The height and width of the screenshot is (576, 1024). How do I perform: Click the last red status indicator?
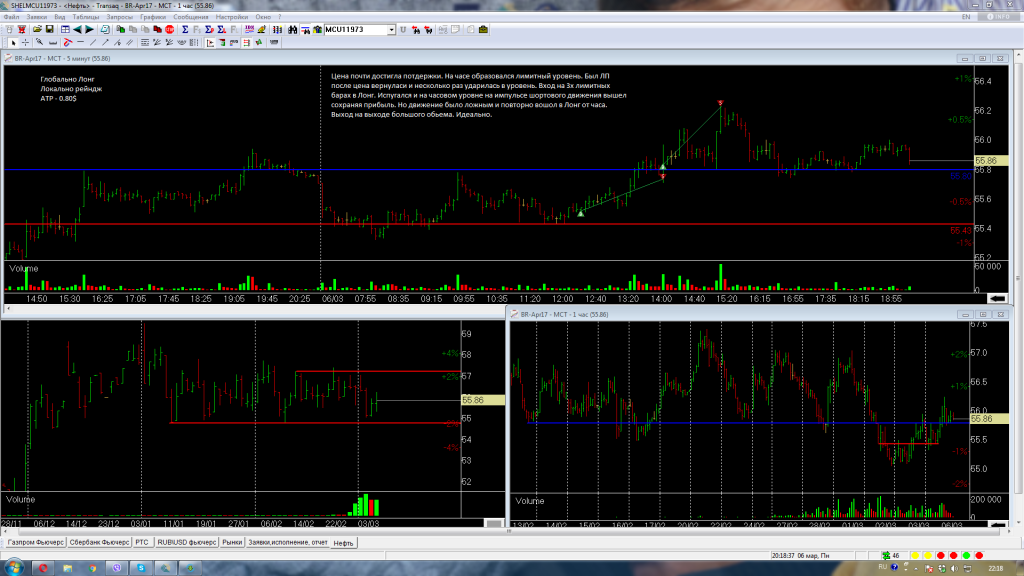pos(979,555)
